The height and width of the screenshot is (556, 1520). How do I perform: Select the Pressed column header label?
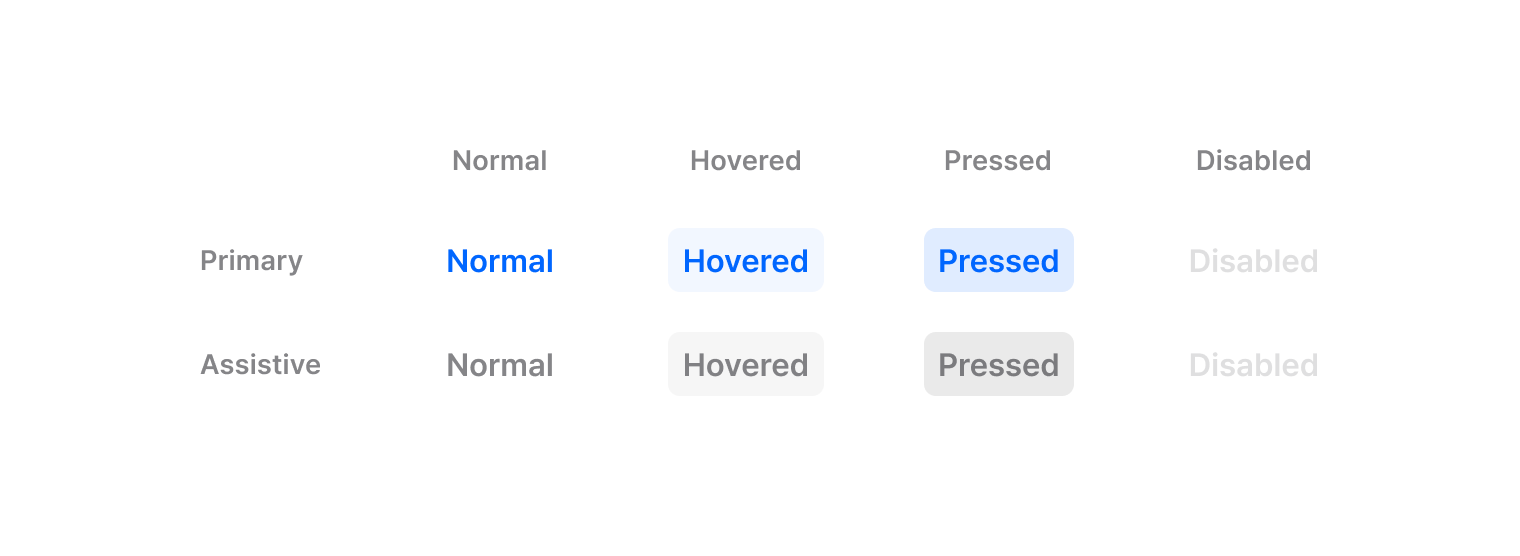997,161
